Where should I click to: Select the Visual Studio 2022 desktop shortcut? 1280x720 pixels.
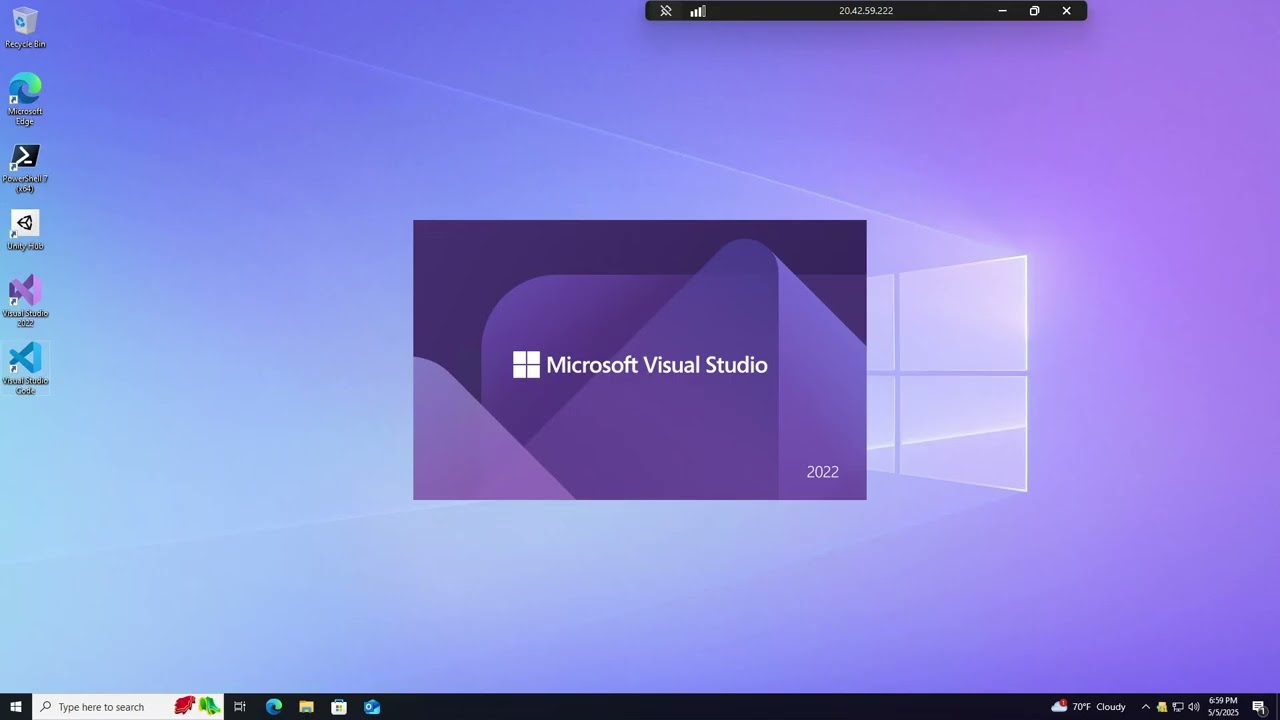coord(25,301)
